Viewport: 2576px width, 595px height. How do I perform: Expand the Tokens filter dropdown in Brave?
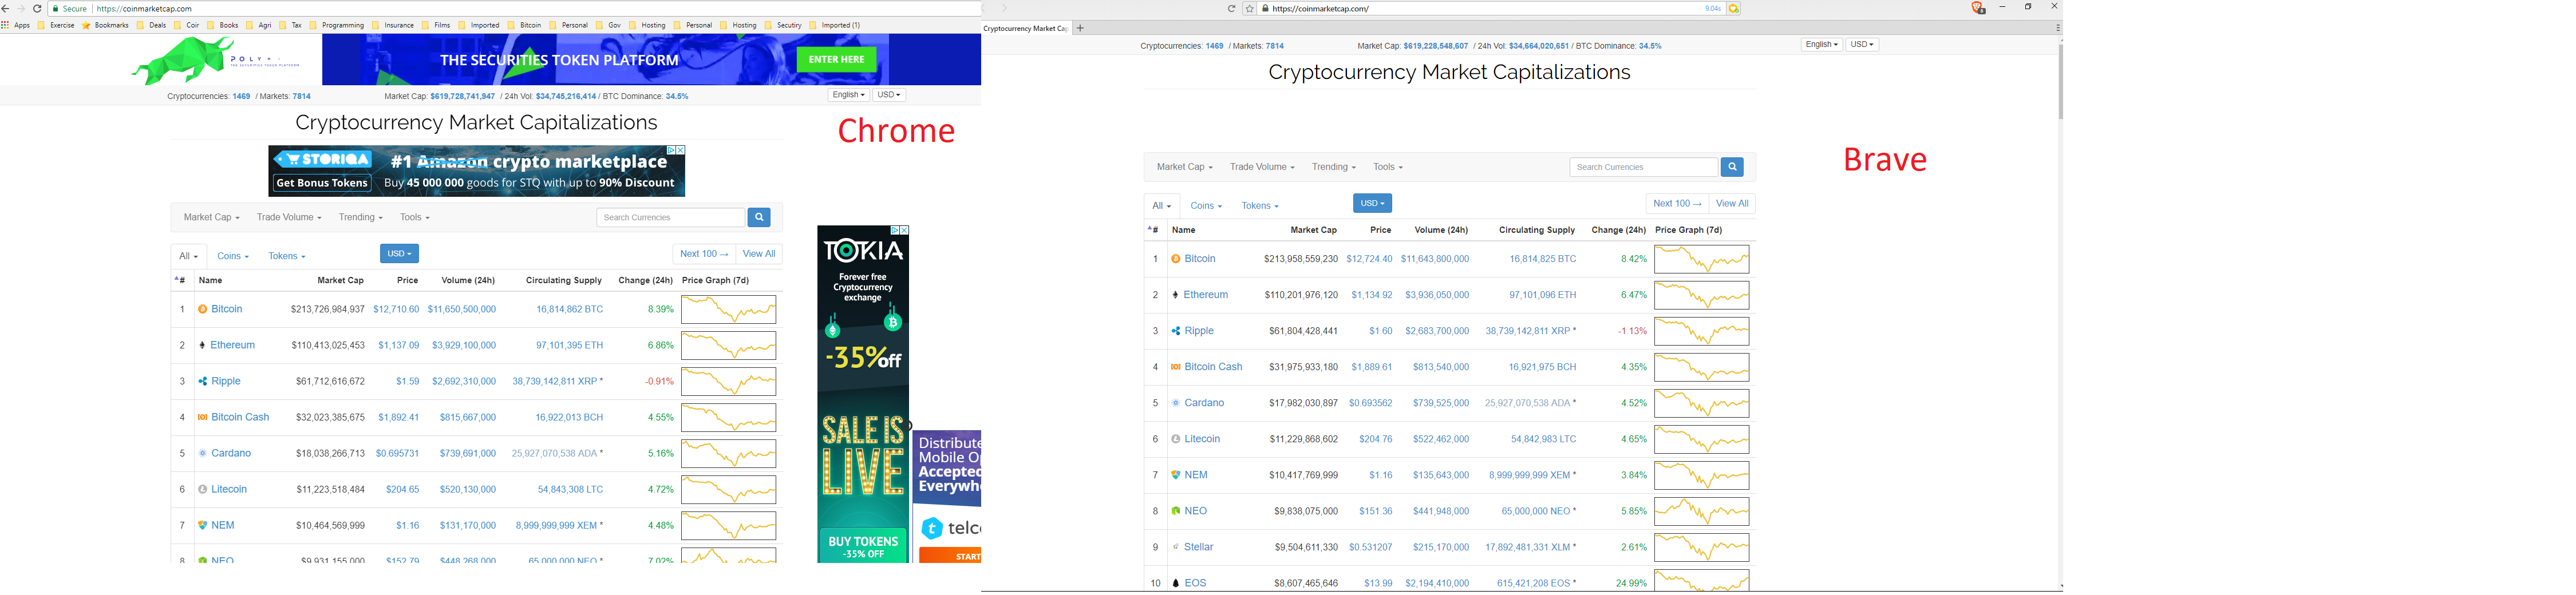point(1260,206)
